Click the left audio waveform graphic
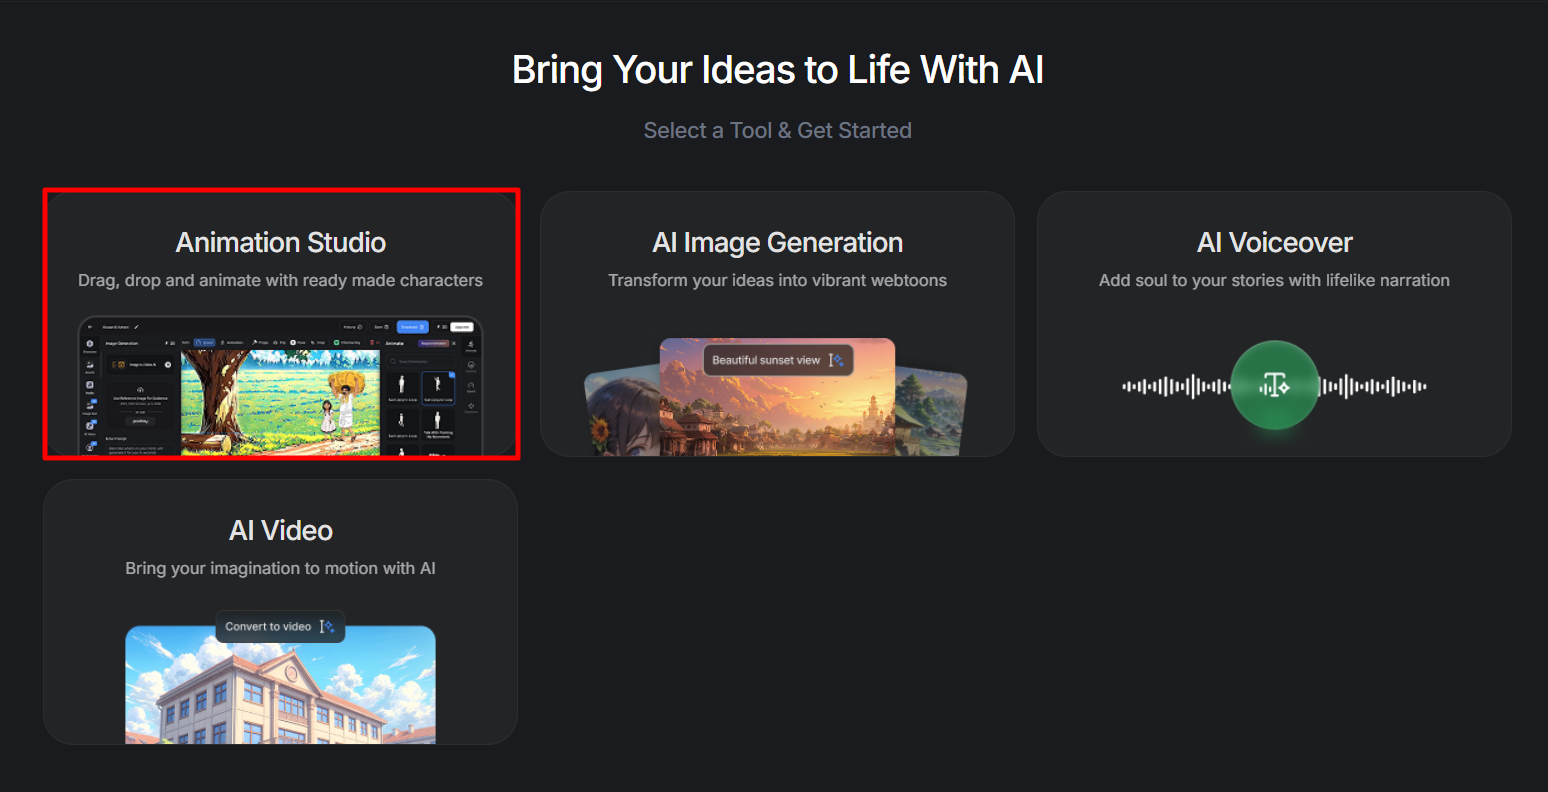 1176,386
